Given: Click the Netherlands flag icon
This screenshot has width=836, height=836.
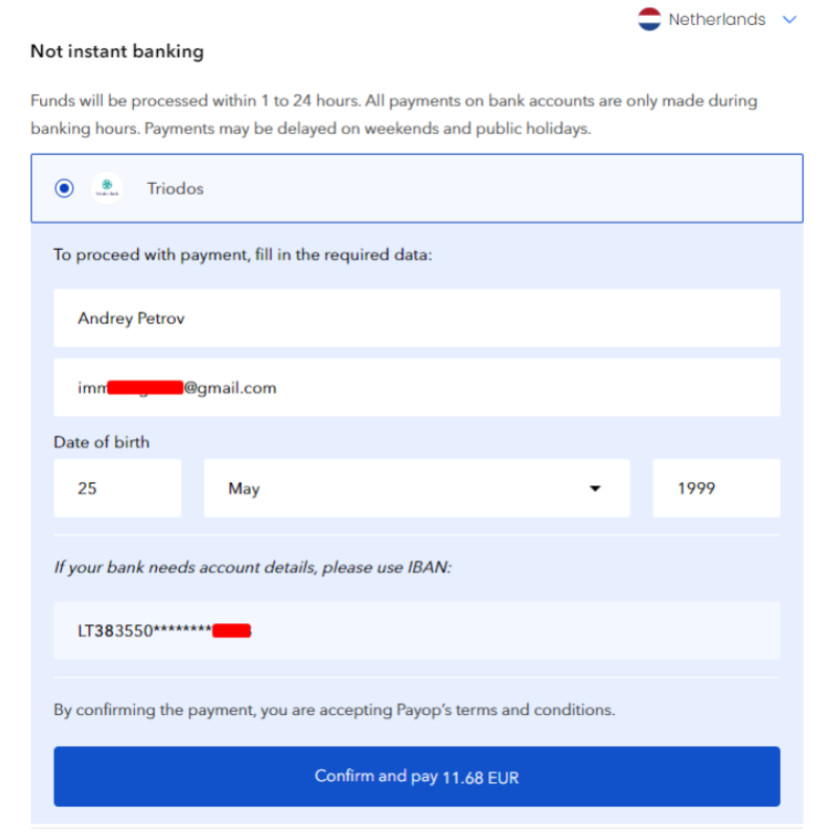Looking at the screenshot, I should click(649, 19).
